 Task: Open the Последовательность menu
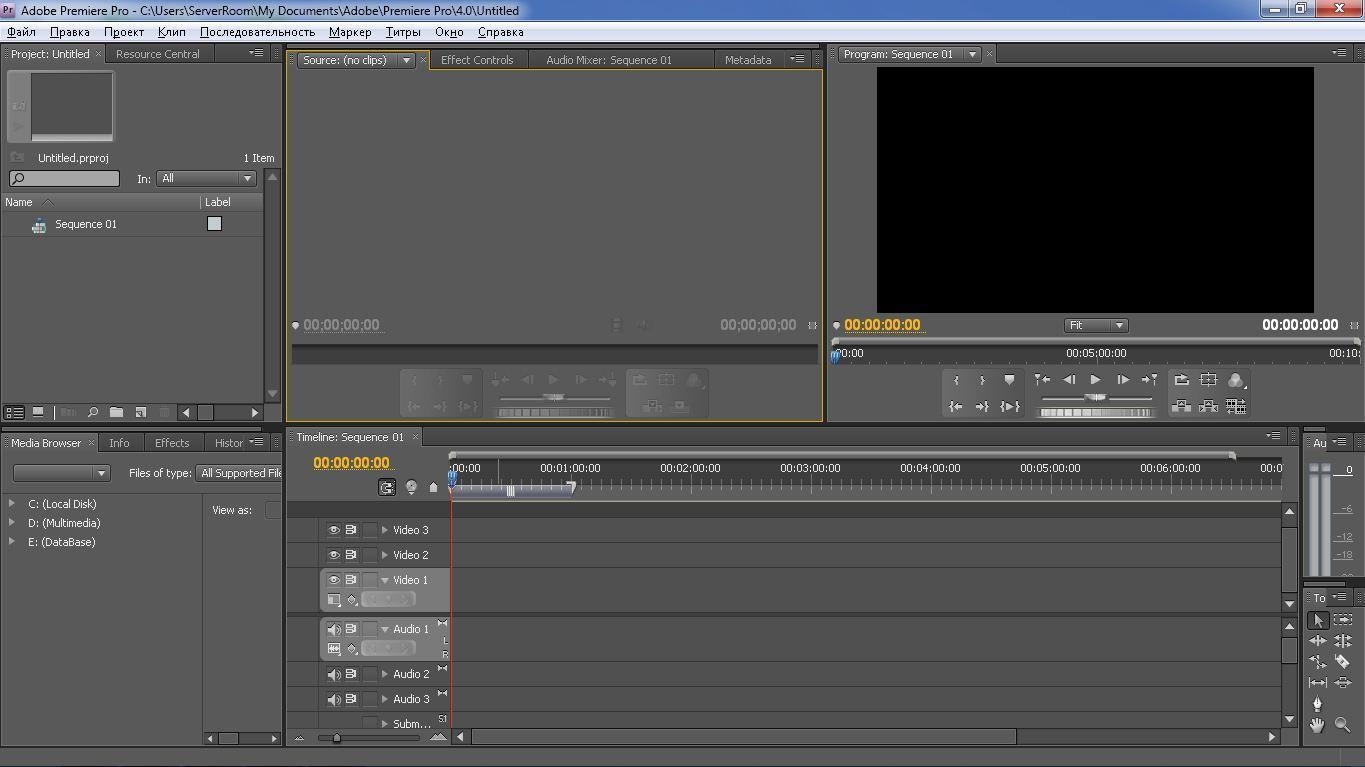pos(257,32)
